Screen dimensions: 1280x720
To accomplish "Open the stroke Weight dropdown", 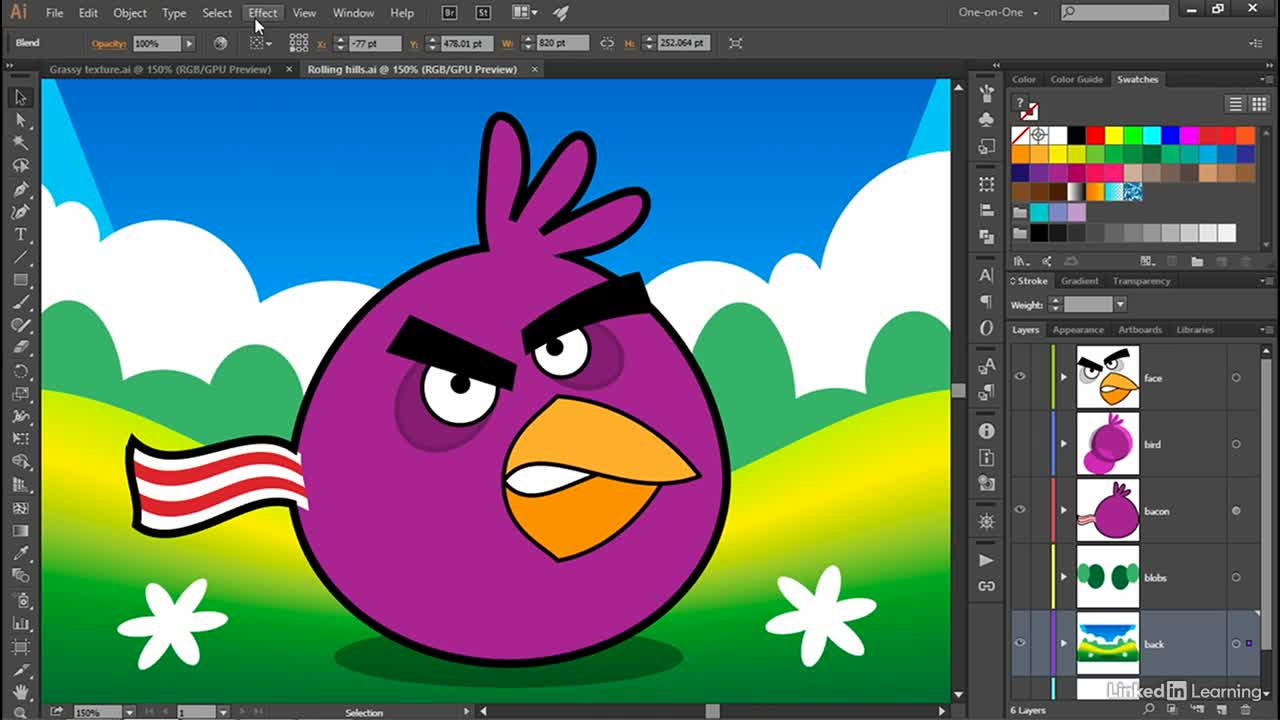I will click(1120, 305).
